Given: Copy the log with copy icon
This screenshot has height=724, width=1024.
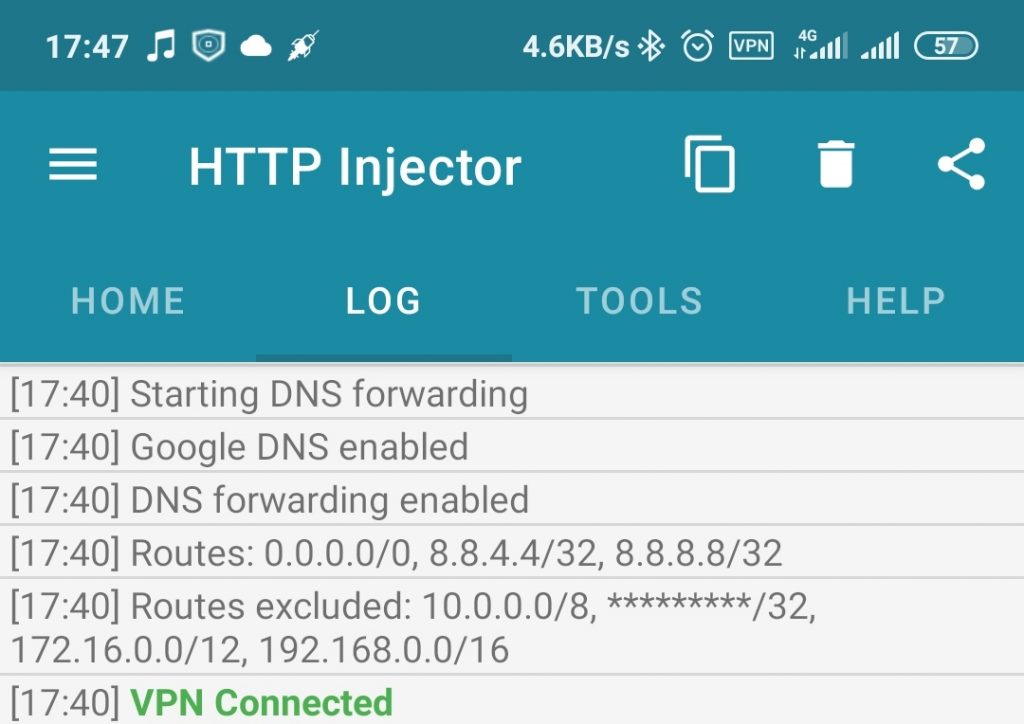Looking at the screenshot, I should (x=710, y=164).
